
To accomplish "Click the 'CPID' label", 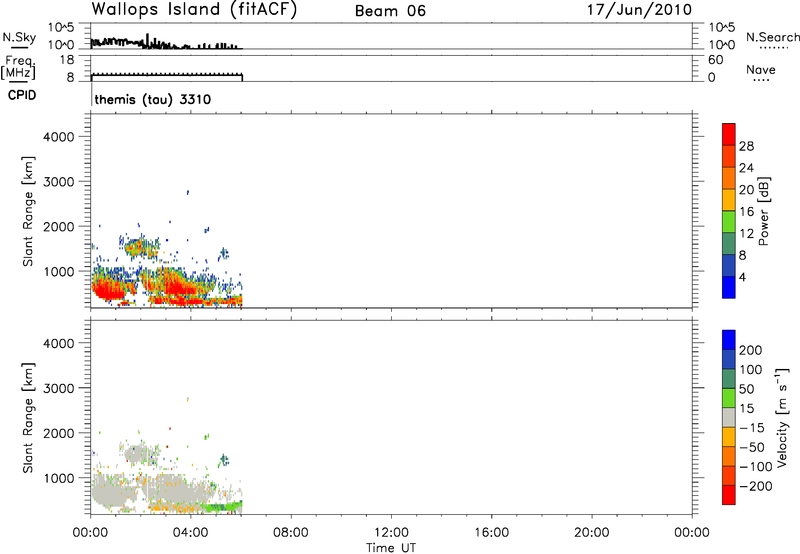I will click(x=22, y=95).
